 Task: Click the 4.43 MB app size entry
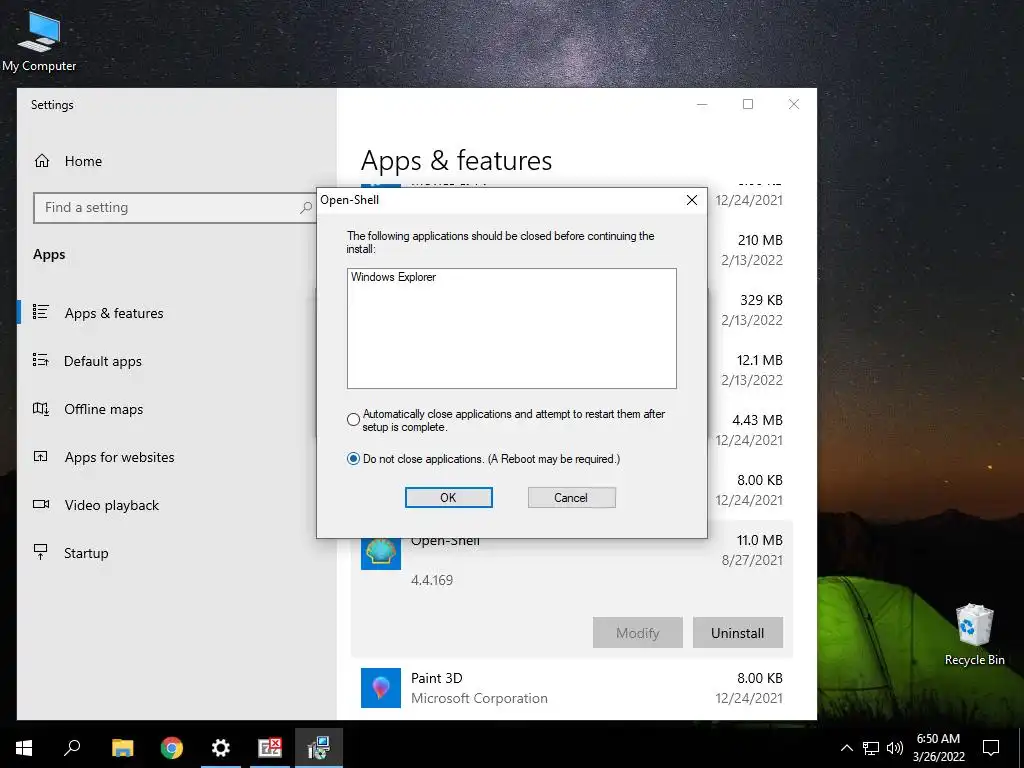[757, 420]
